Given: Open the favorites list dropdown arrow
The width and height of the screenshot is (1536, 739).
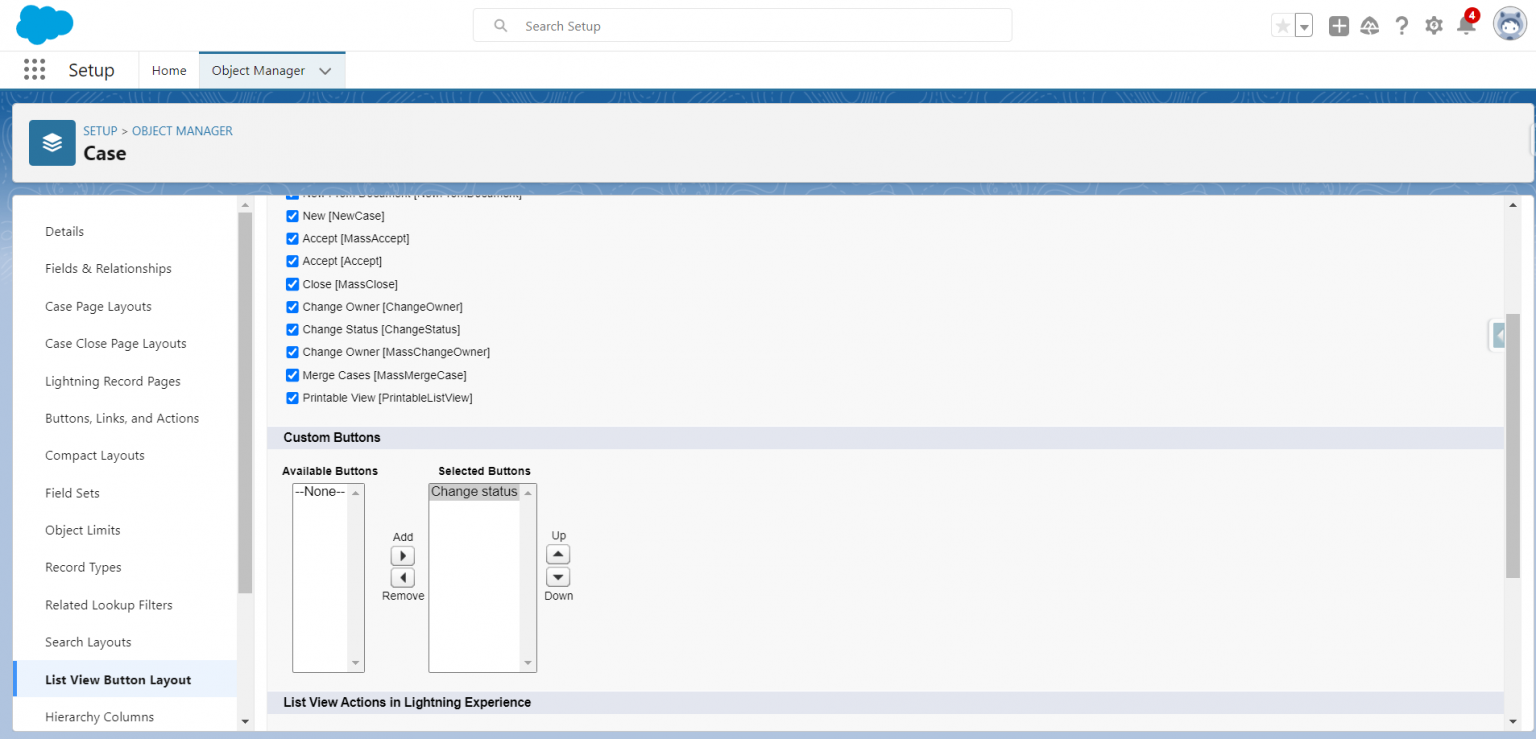Looking at the screenshot, I should click(1303, 25).
